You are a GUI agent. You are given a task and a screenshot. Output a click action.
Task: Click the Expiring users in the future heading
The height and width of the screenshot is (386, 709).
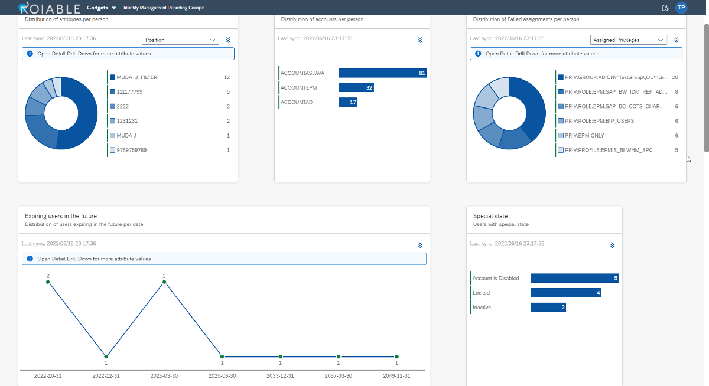61,216
